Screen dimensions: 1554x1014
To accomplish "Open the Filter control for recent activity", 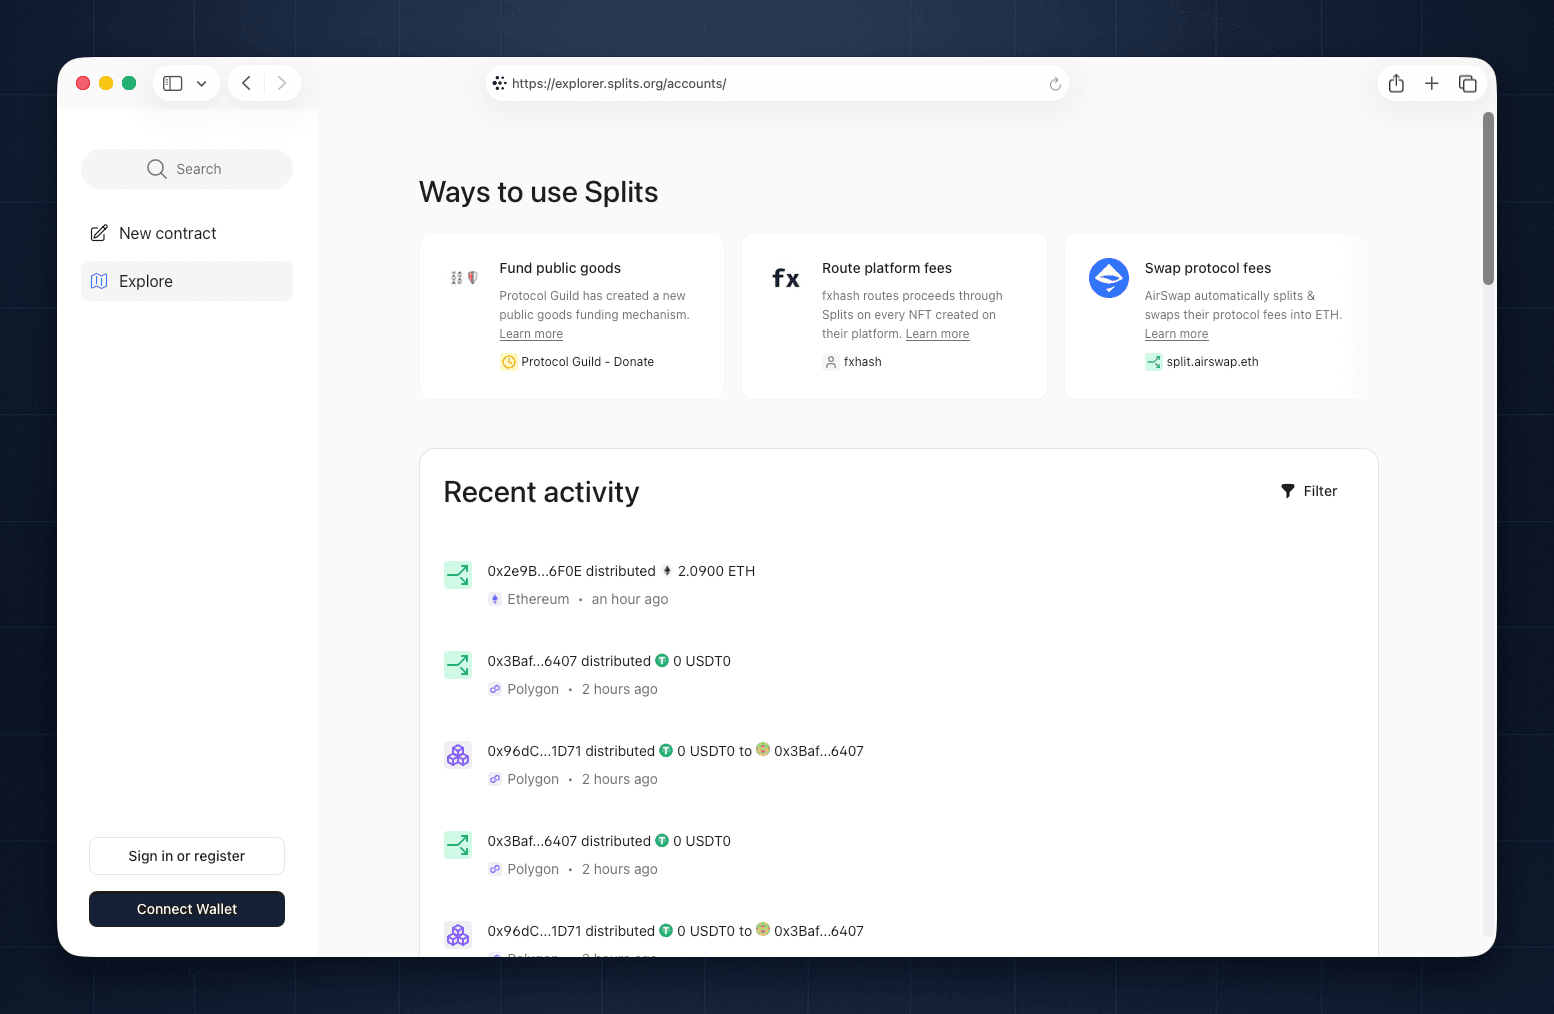I will (x=1309, y=491).
